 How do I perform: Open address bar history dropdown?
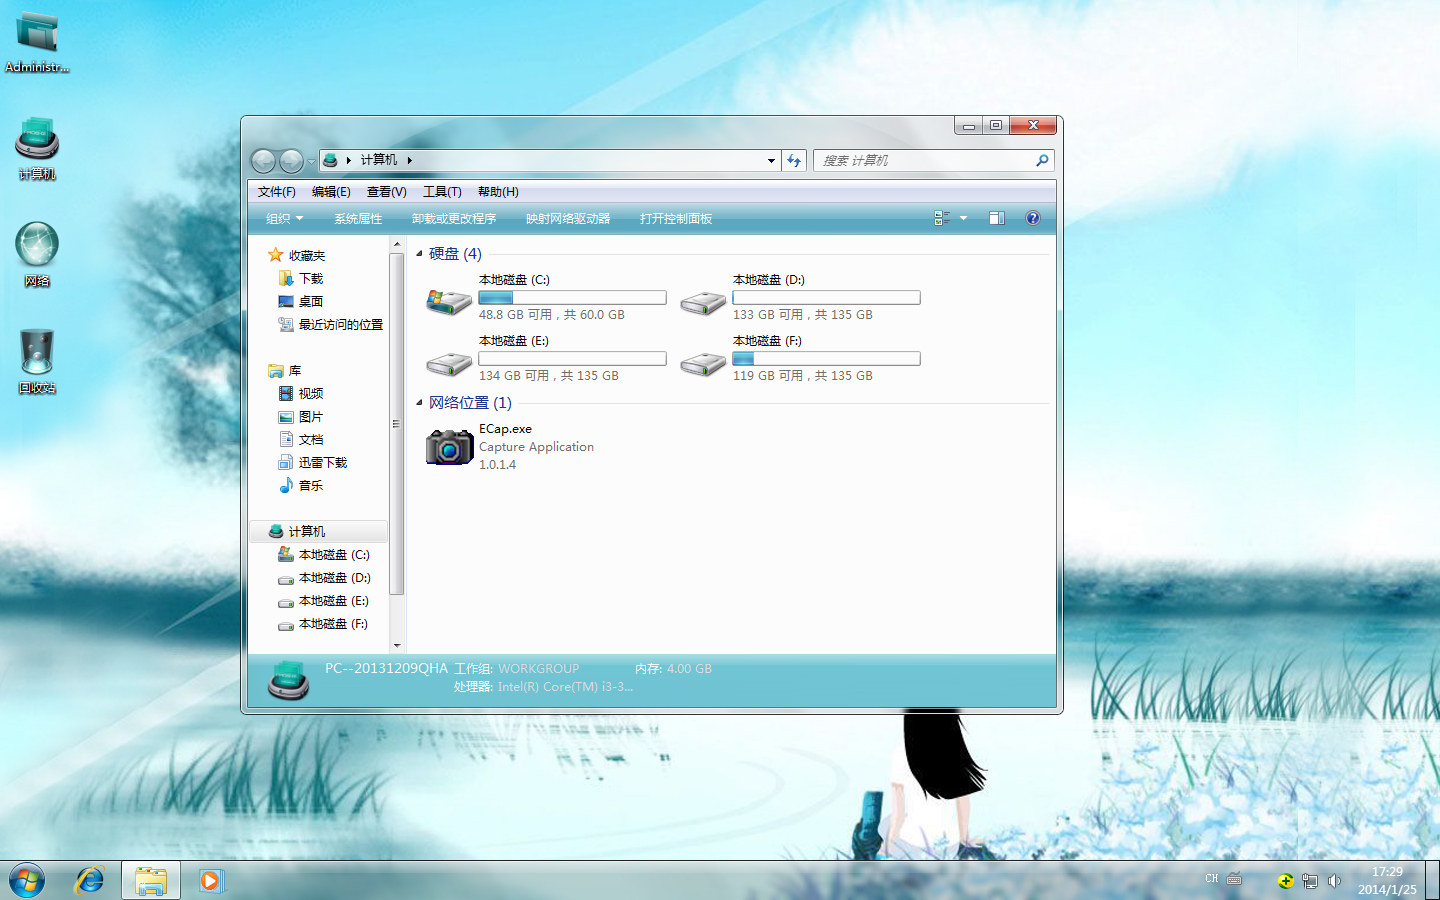coord(771,160)
